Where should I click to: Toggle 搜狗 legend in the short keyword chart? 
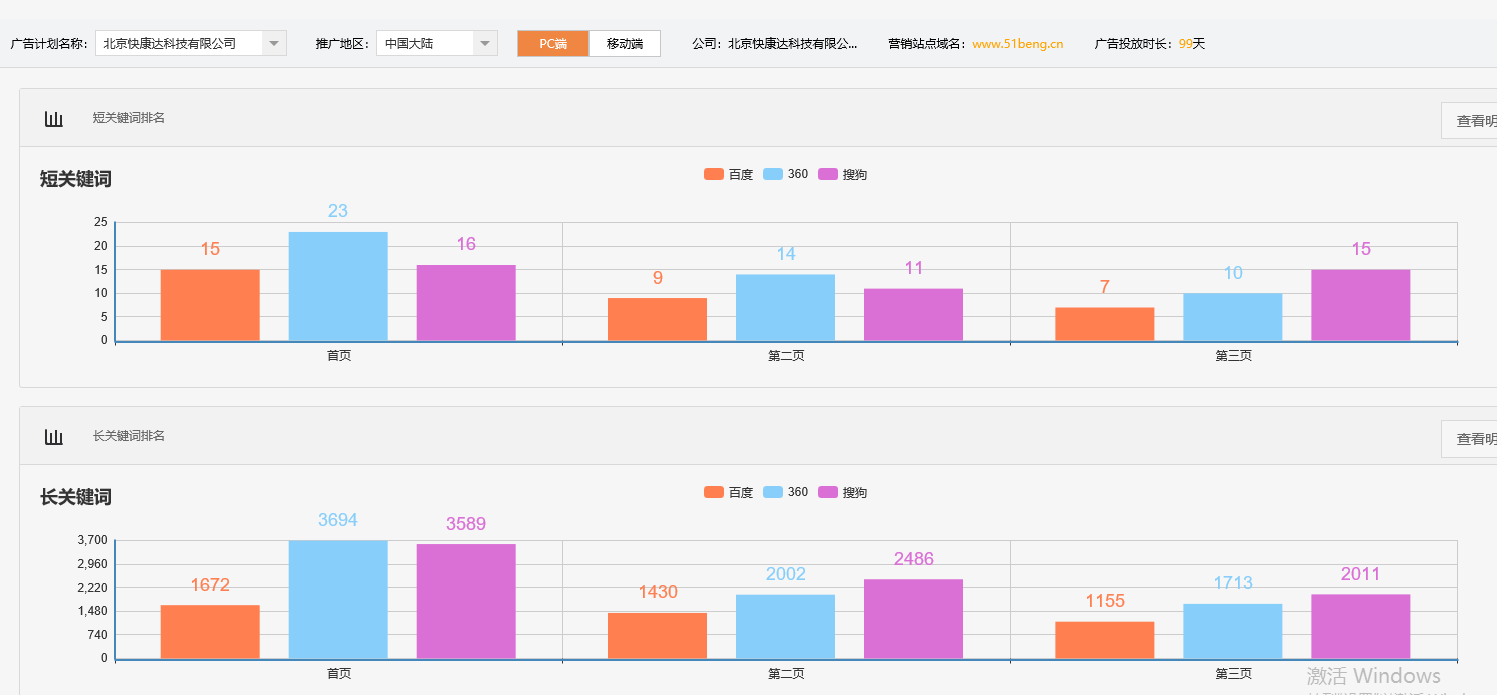[x=843, y=173]
